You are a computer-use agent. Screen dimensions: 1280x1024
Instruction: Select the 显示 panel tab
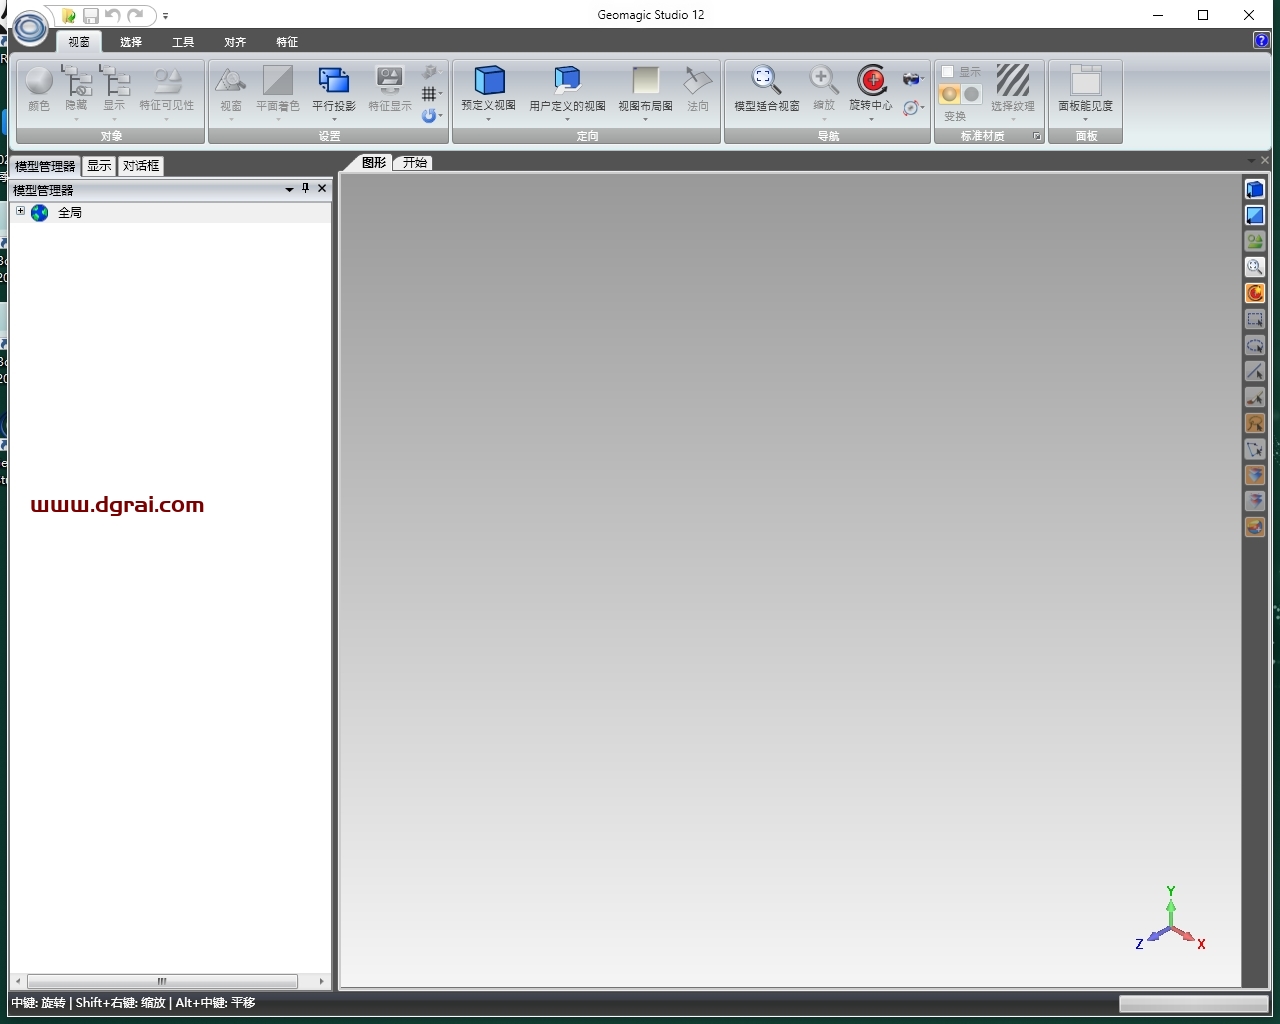99,166
